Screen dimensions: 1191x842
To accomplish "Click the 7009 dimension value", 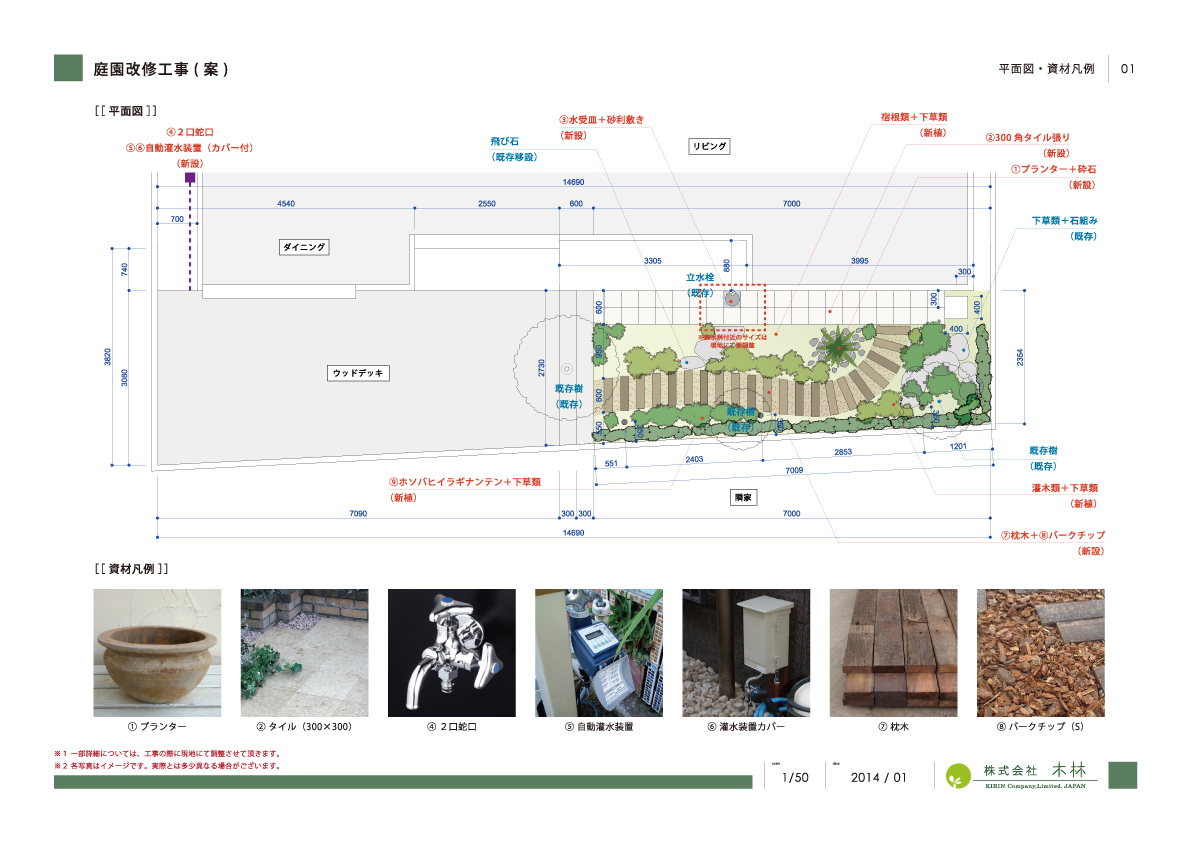I will coord(794,471).
